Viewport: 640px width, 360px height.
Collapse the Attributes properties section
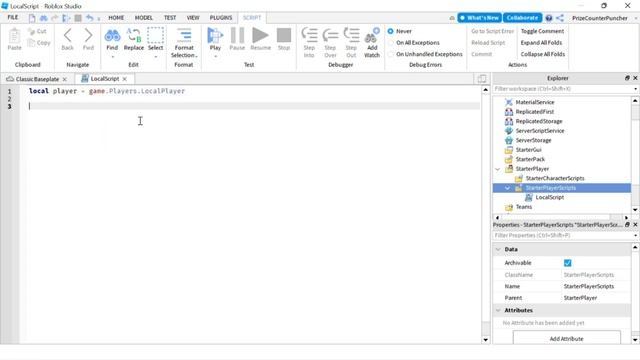498,311
